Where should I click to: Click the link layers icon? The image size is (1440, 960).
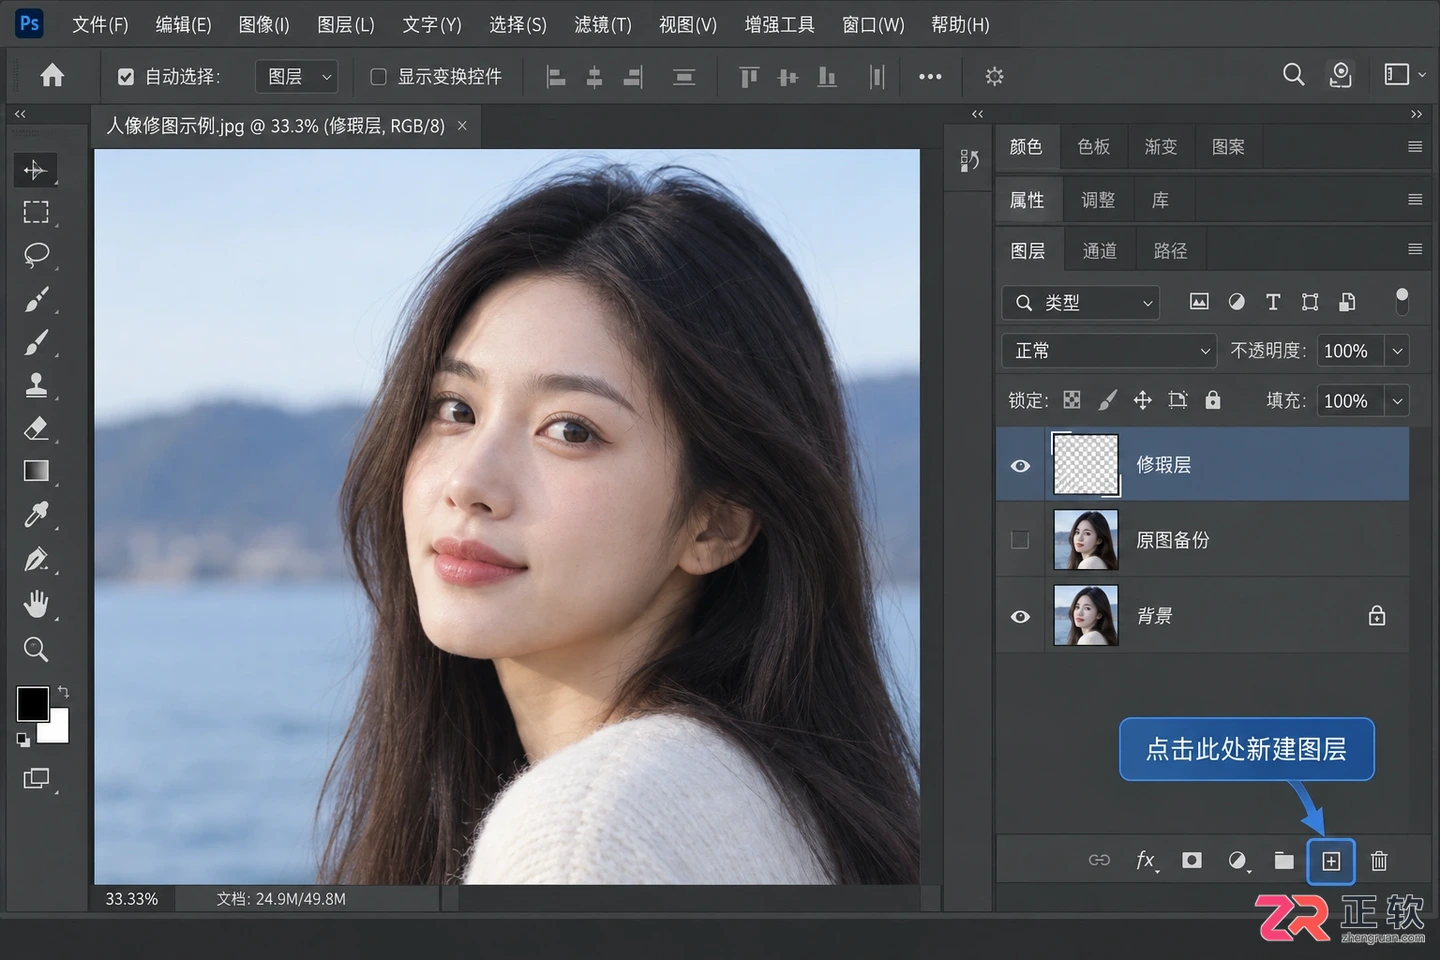pyautogui.click(x=1099, y=861)
